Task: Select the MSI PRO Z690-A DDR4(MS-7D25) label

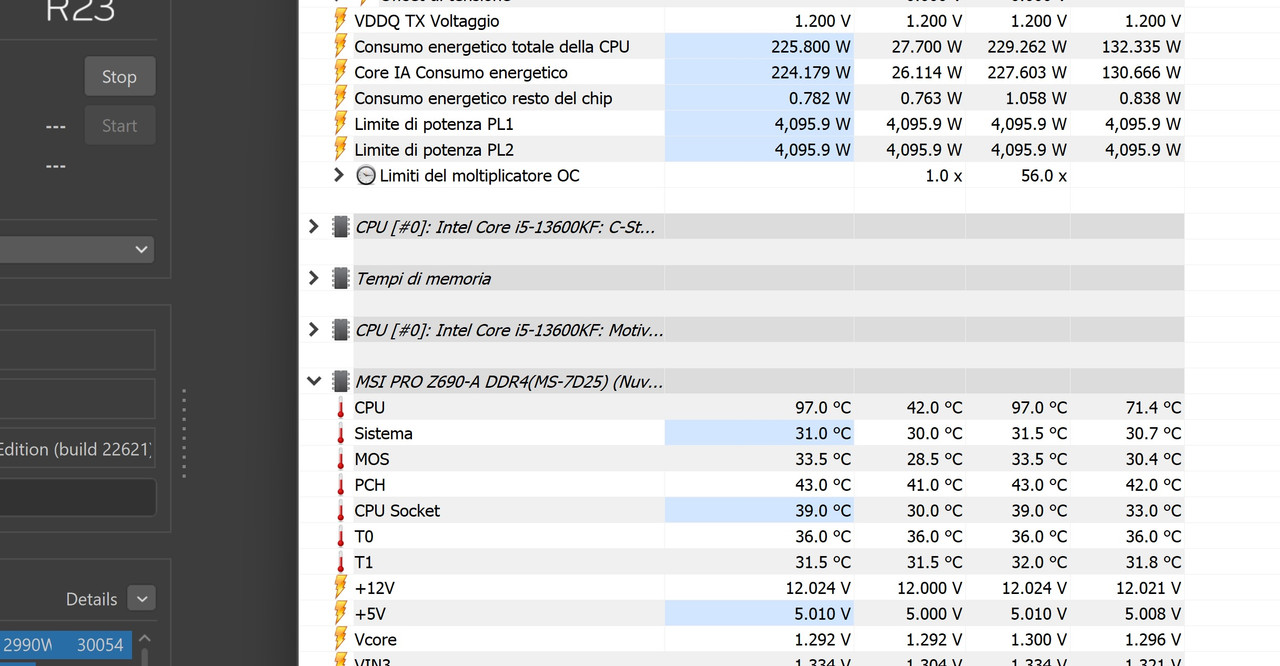Action: tap(509, 381)
